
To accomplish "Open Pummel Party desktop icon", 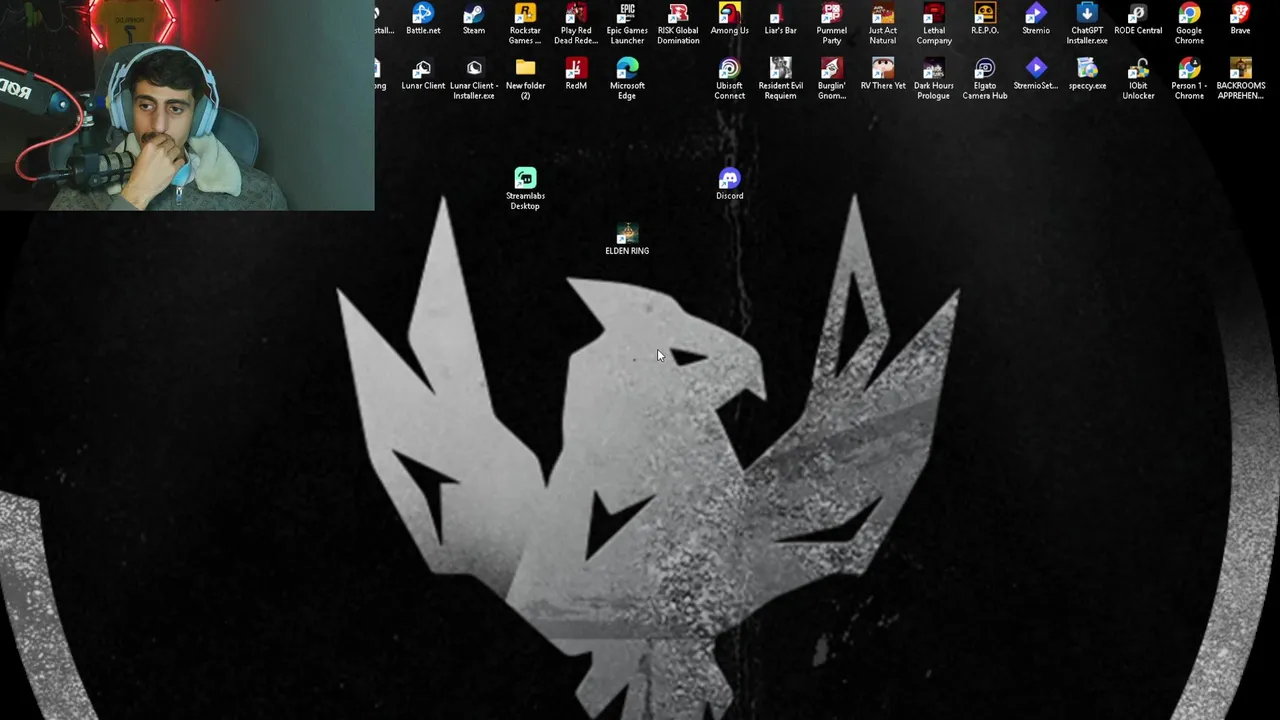I will click(831, 24).
